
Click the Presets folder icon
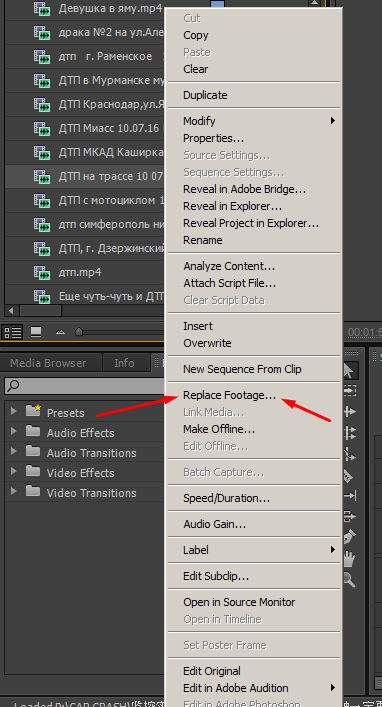[x=34, y=411]
